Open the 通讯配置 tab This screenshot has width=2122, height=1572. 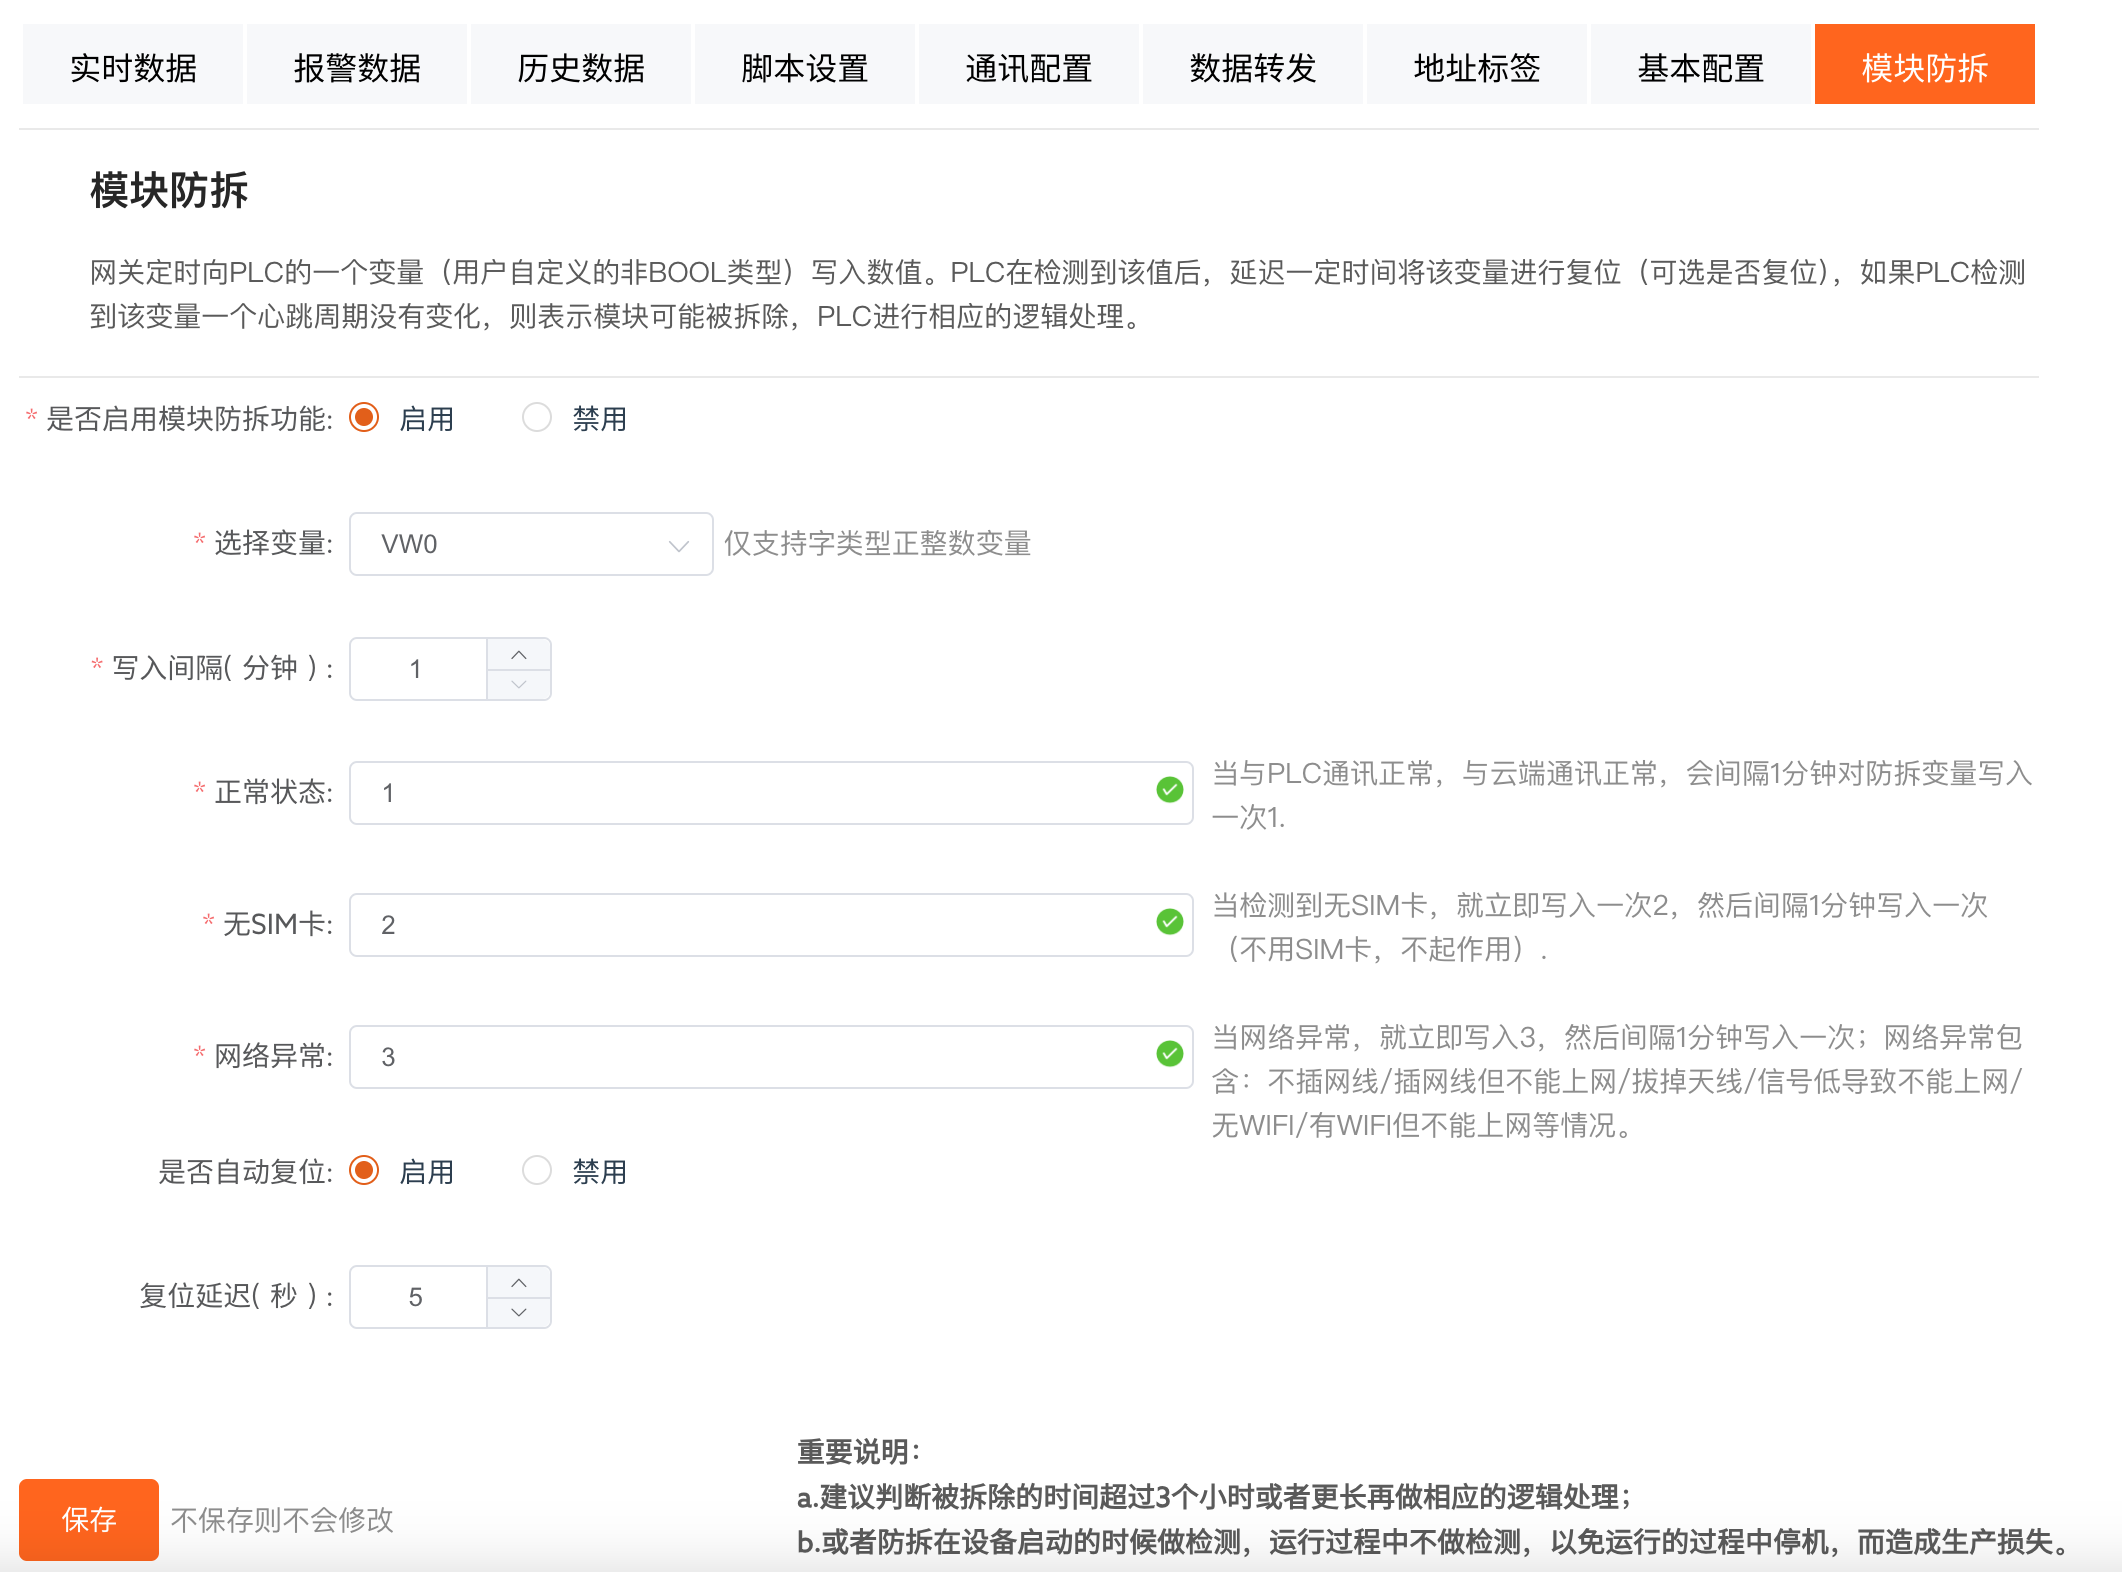pyautogui.click(x=1028, y=66)
